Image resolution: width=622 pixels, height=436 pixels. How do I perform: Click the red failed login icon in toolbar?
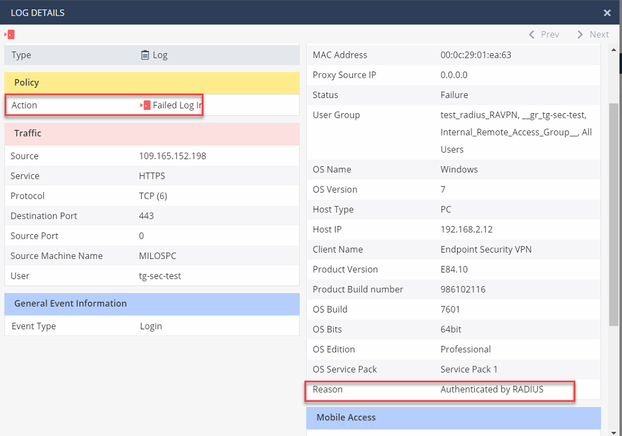(x=10, y=35)
